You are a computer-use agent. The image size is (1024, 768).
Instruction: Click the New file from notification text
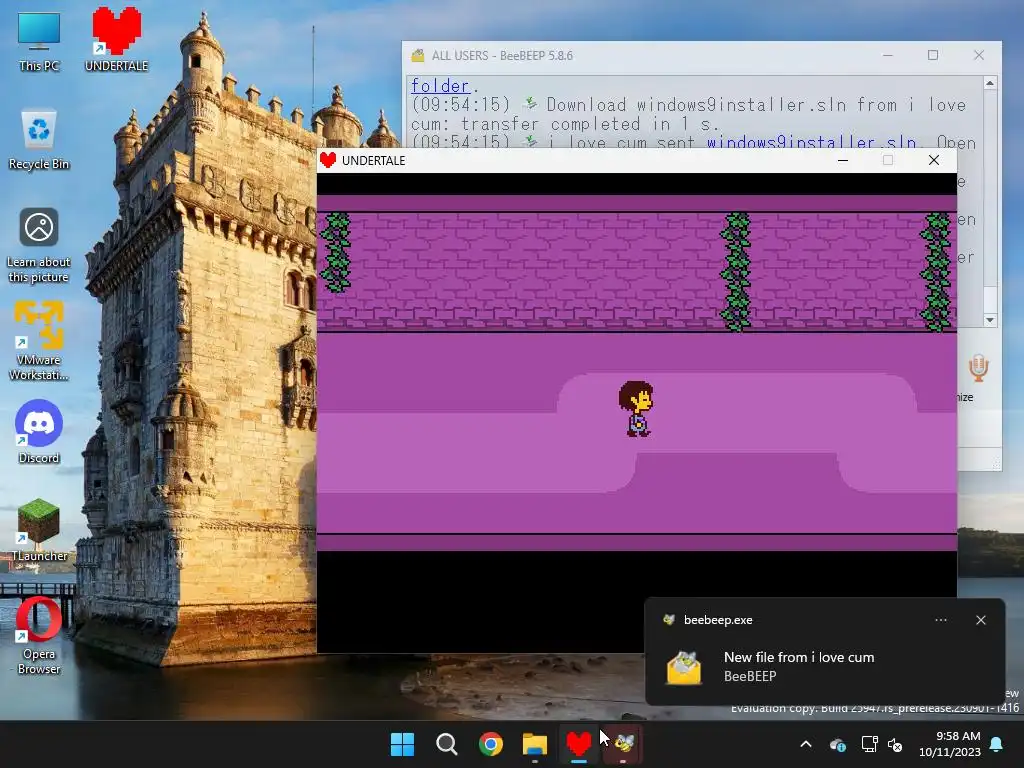(x=799, y=657)
